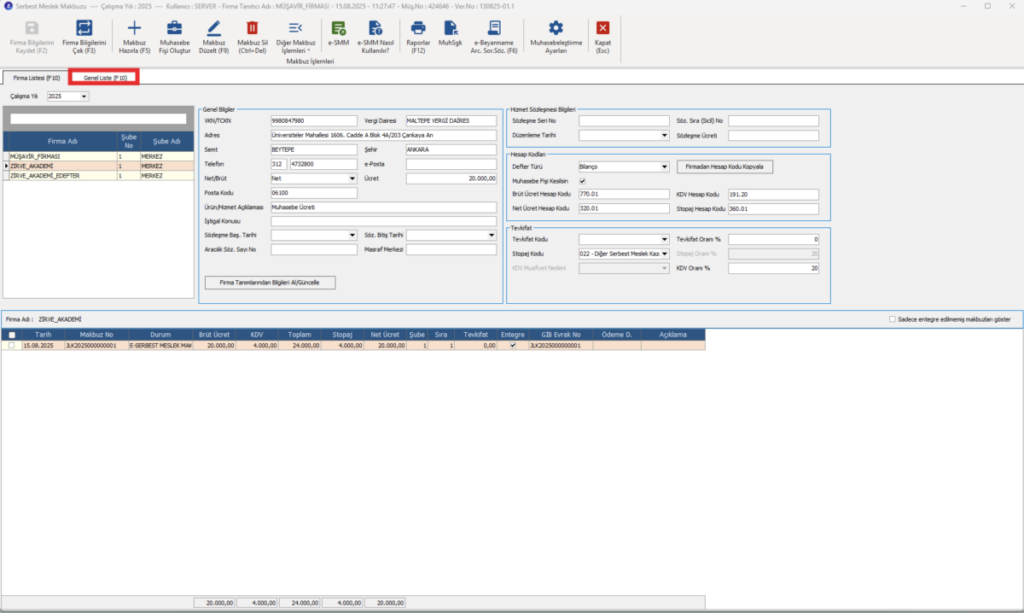The height and width of the screenshot is (613, 1024).
Task: Click Firma Bilgilerini Çek (F3) icon
Action: (x=84, y=28)
